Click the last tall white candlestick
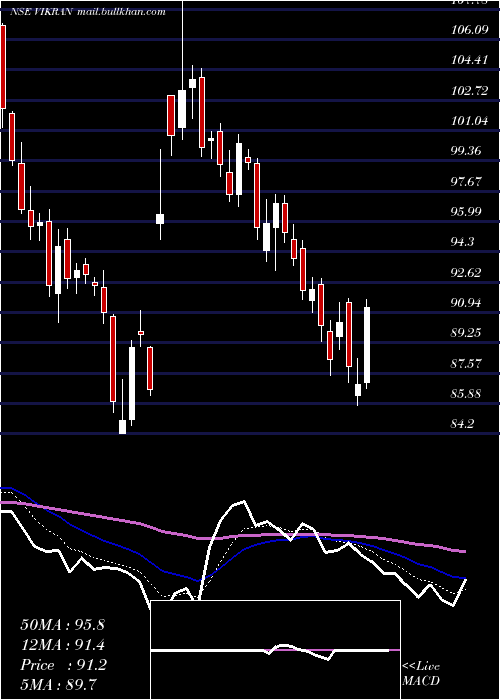The image size is (500, 700). (x=367, y=345)
